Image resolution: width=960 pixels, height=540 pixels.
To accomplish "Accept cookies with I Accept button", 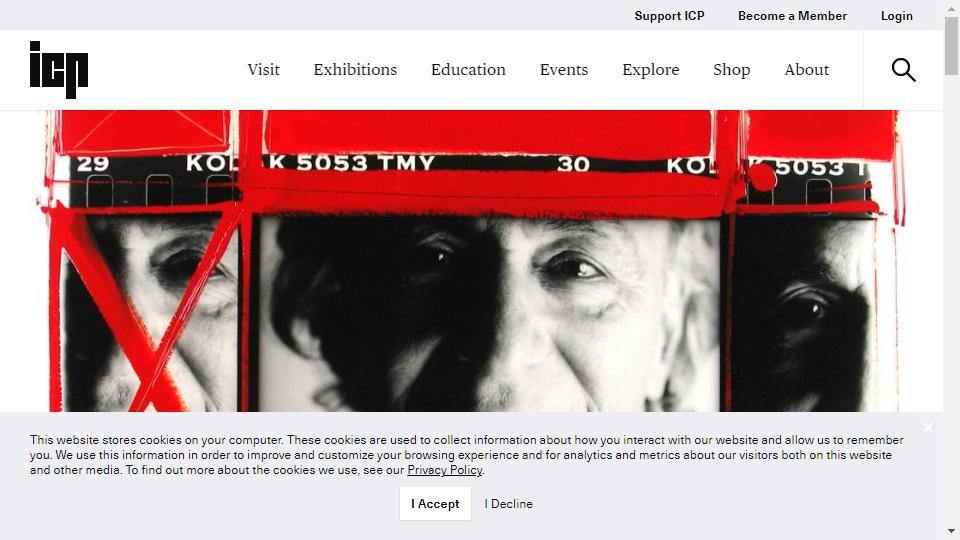I will (x=435, y=503).
